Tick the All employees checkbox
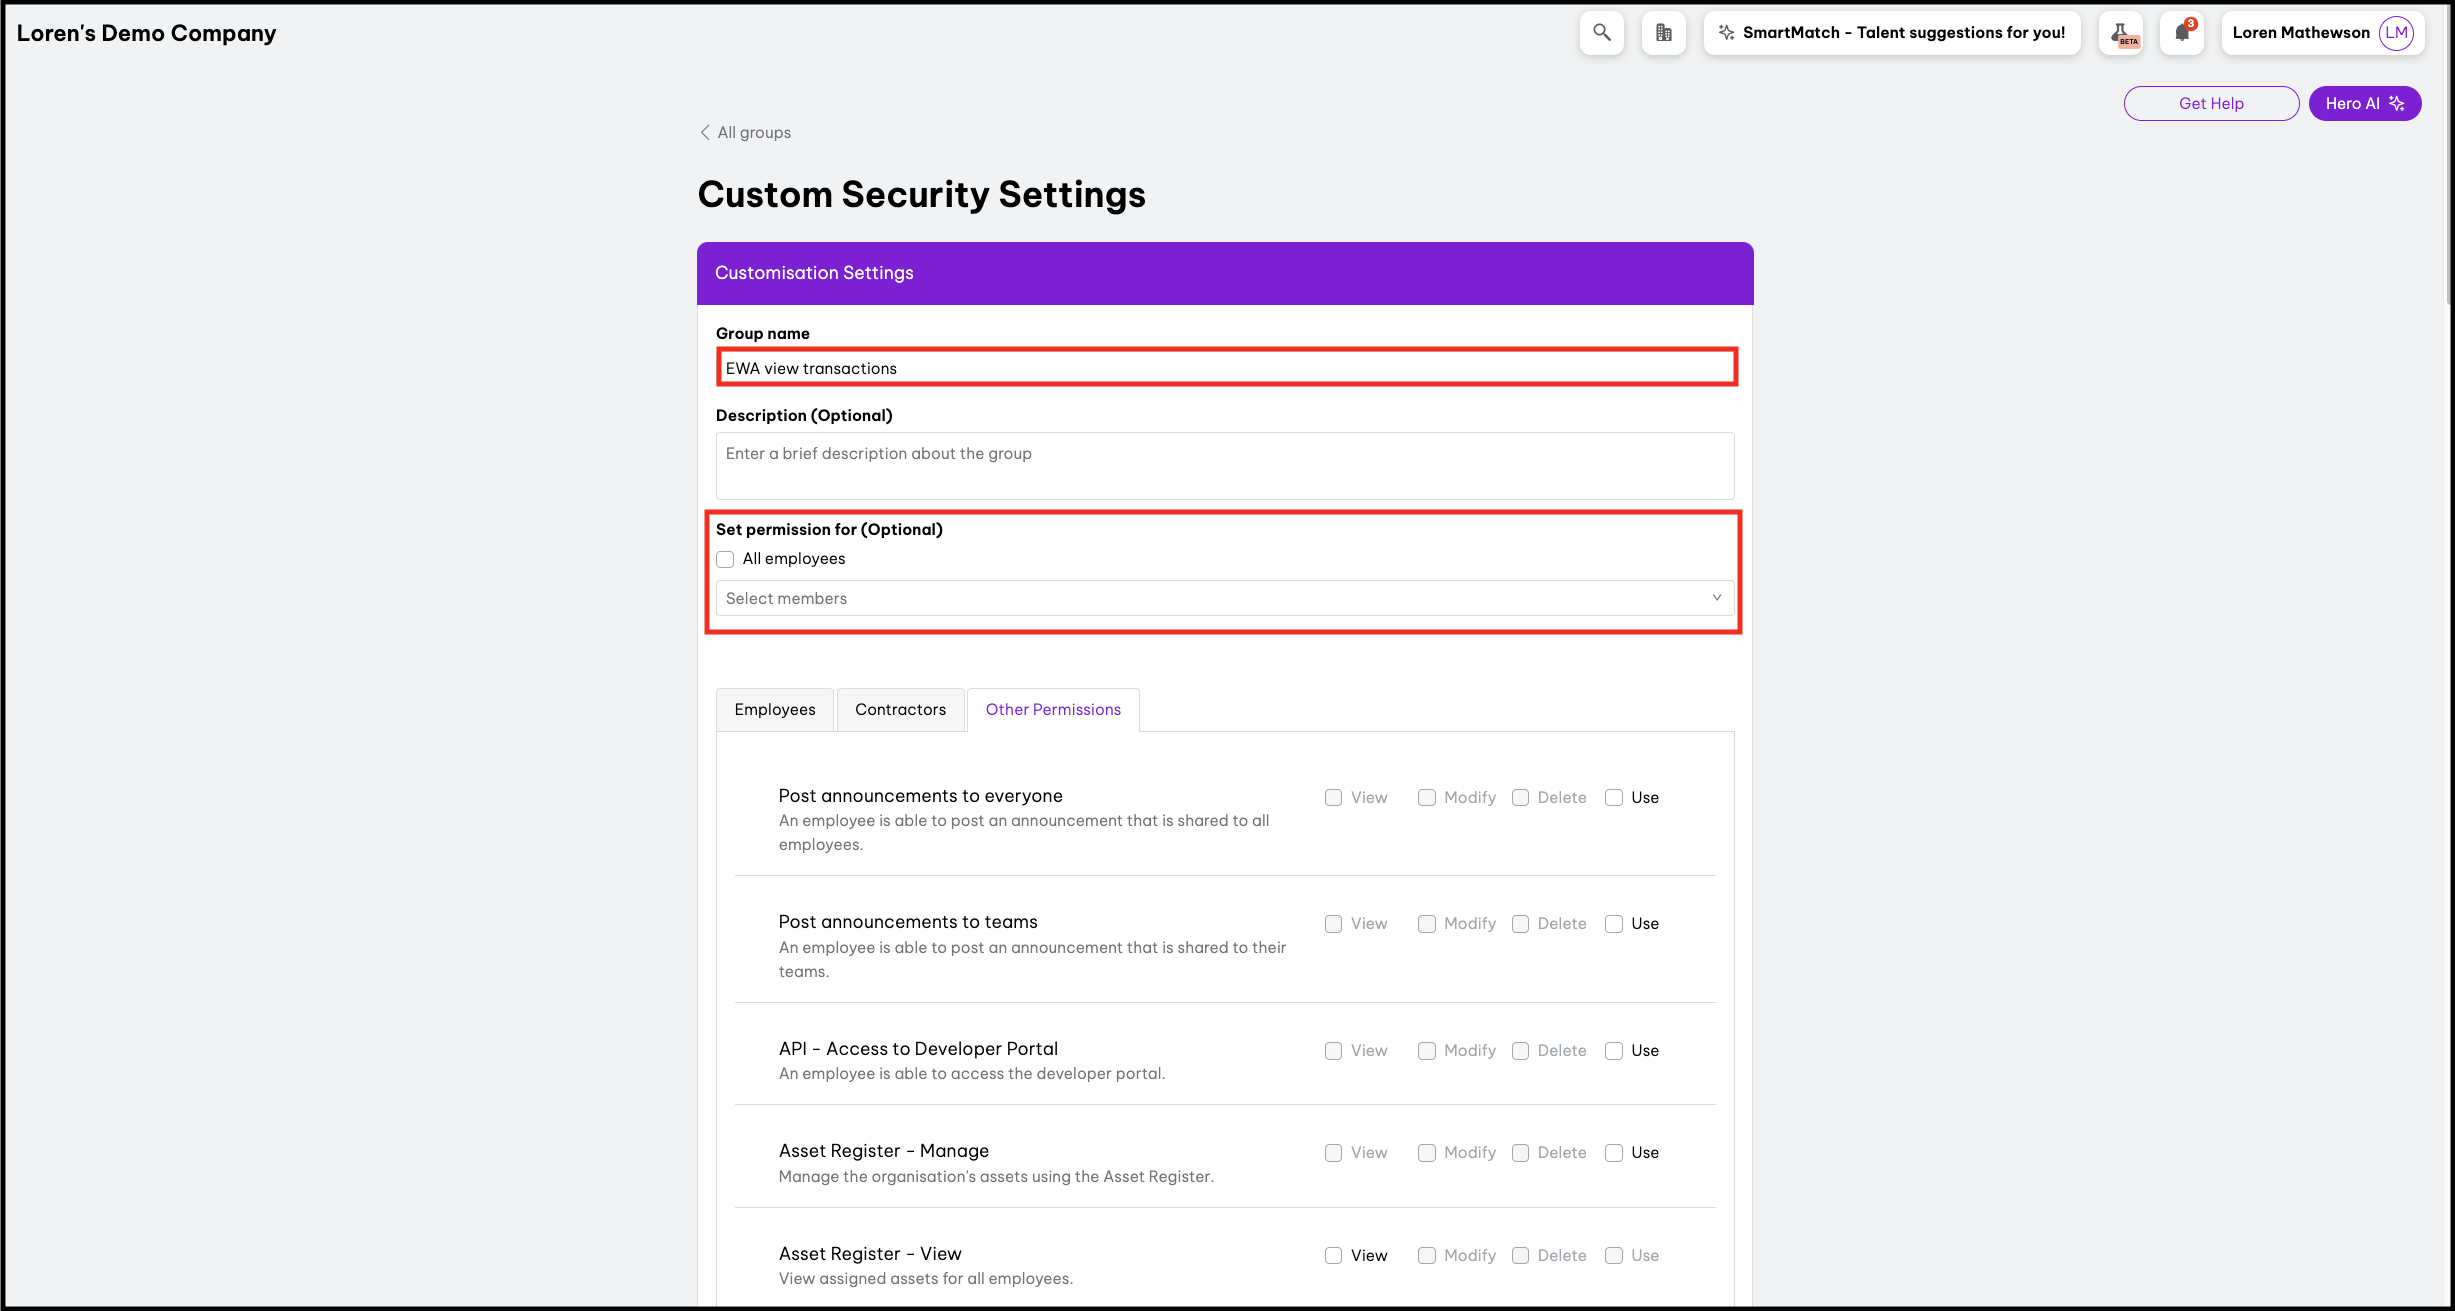 click(x=725, y=559)
